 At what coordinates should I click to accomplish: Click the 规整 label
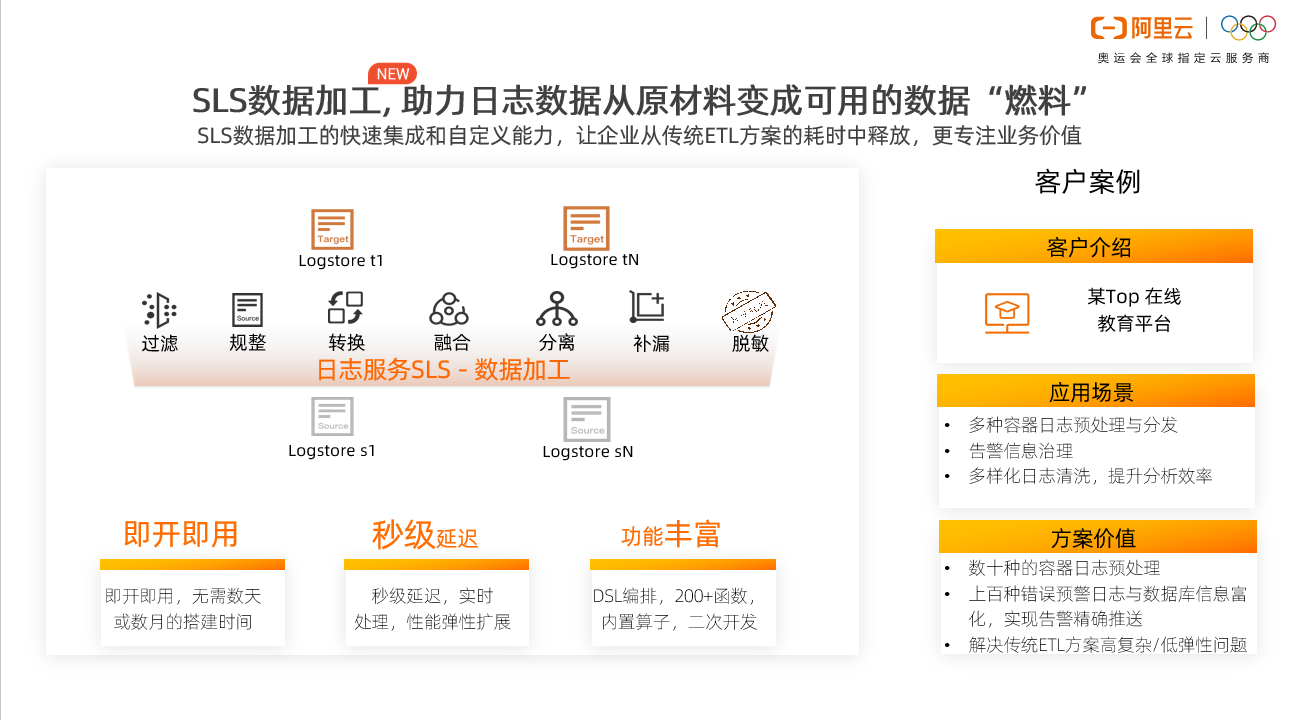247,343
